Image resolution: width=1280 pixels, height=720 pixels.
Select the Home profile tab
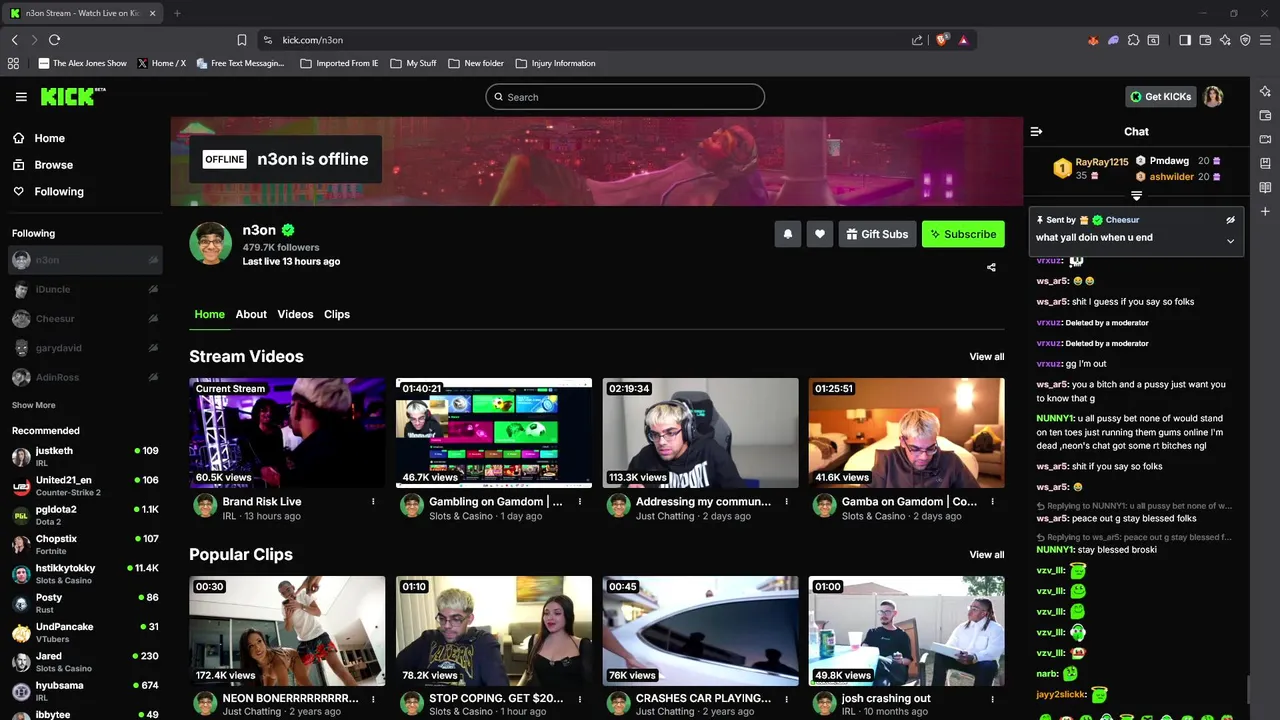pyautogui.click(x=209, y=314)
